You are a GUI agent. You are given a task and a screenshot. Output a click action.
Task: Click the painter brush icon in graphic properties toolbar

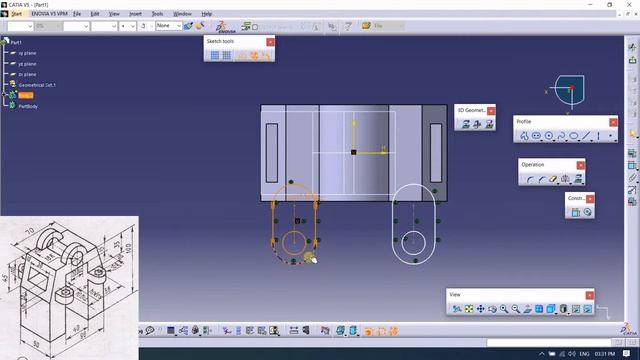pos(188,26)
